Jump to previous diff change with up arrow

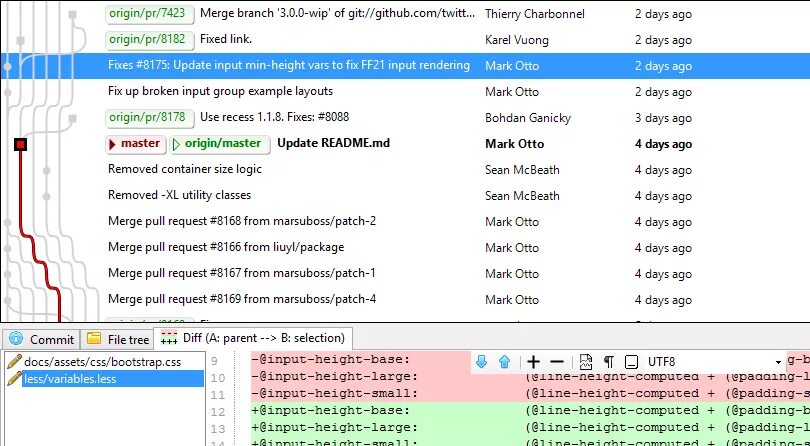pyautogui.click(x=505, y=362)
